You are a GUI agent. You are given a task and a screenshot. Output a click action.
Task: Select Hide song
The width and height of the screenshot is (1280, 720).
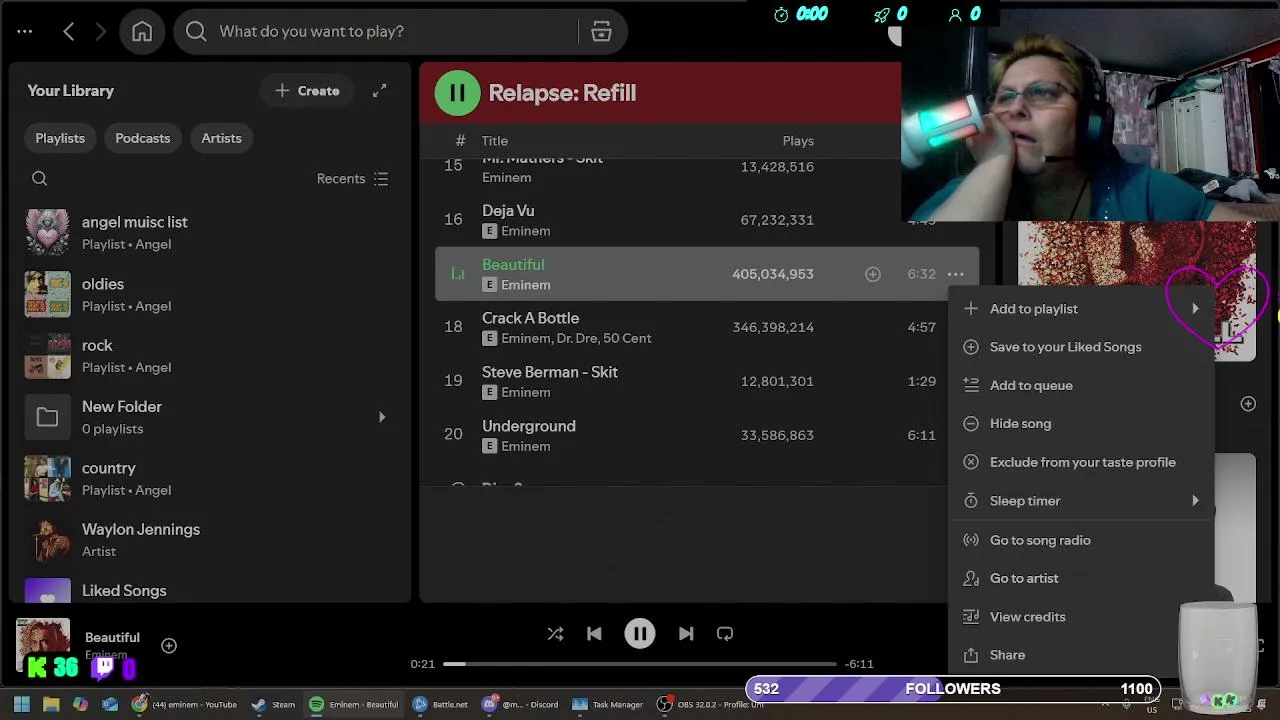pyautogui.click(x=1081, y=424)
